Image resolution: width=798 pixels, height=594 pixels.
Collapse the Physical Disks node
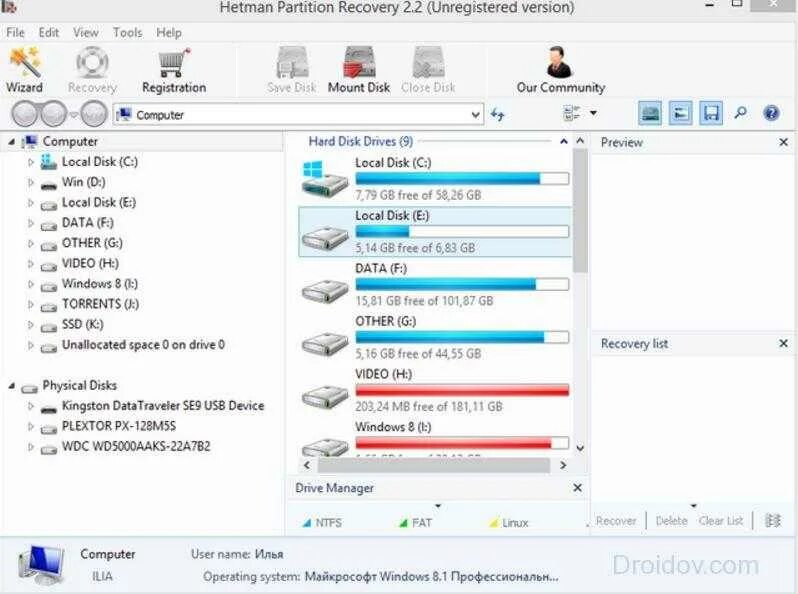click(x=11, y=386)
